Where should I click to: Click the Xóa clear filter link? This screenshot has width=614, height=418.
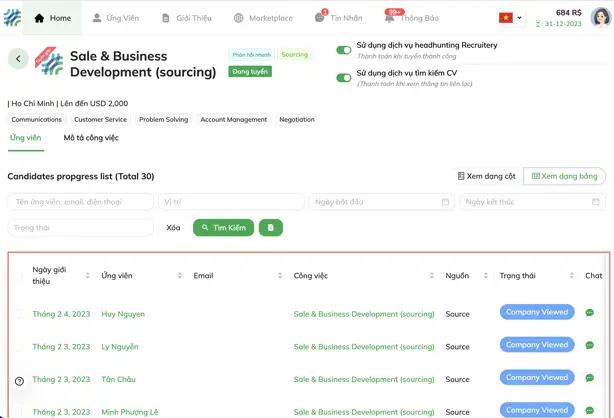tap(173, 228)
